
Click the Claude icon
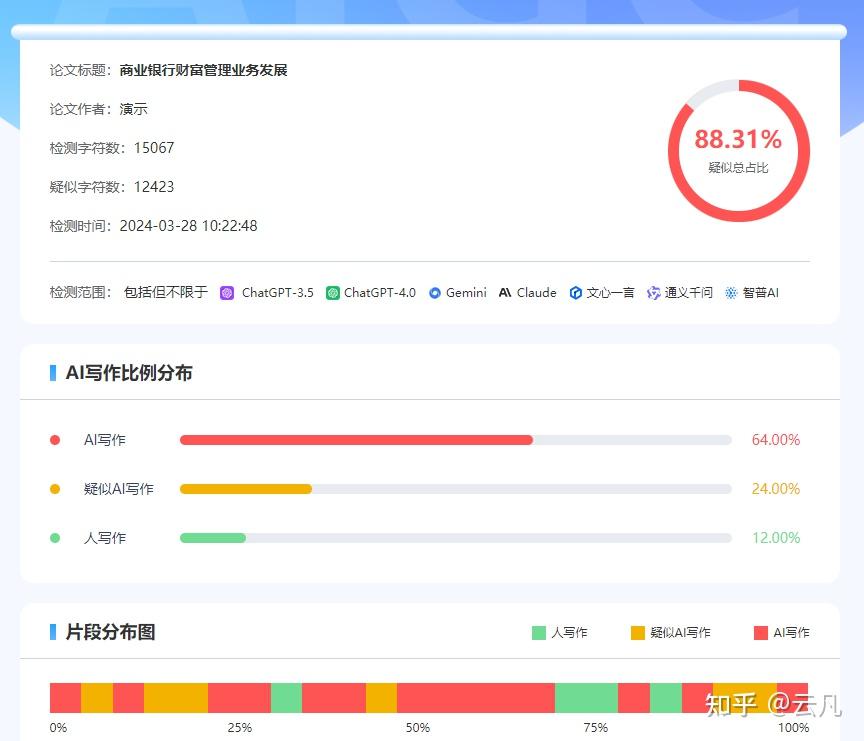click(506, 292)
